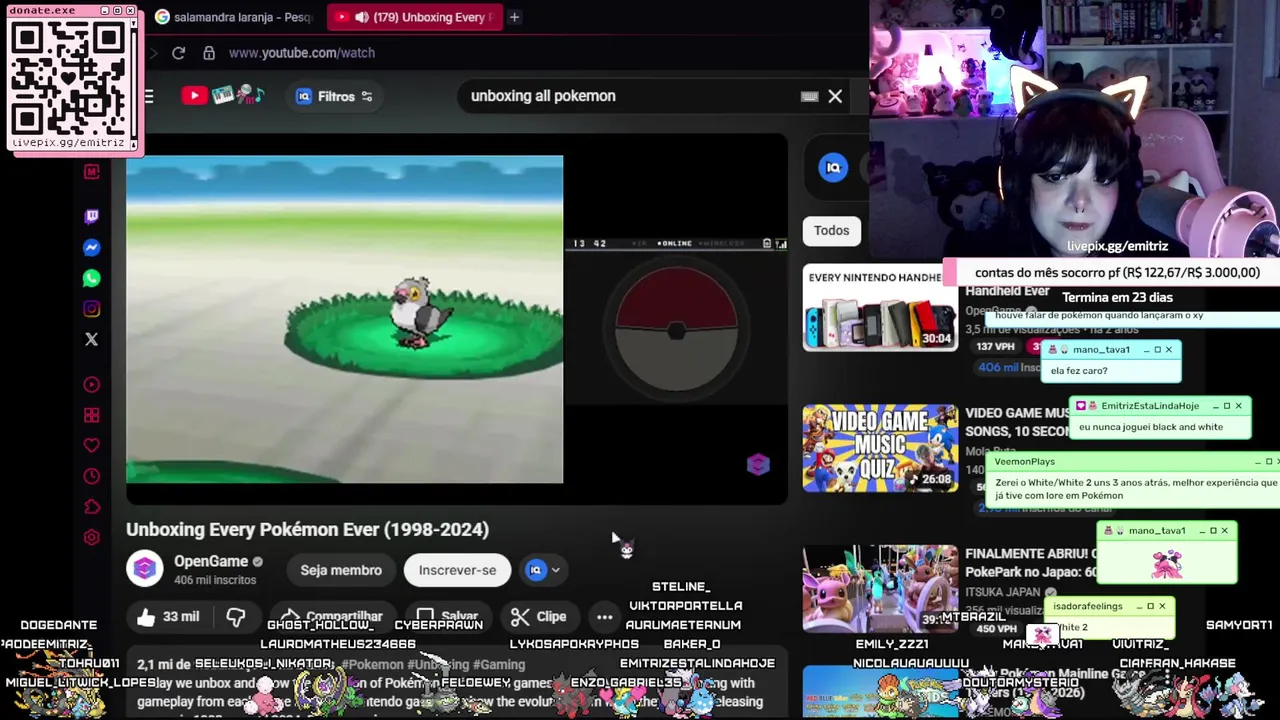The height and width of the screenshot is (720, 1280).
Task: Click the Pokémon video player
Action: point(457,319)
